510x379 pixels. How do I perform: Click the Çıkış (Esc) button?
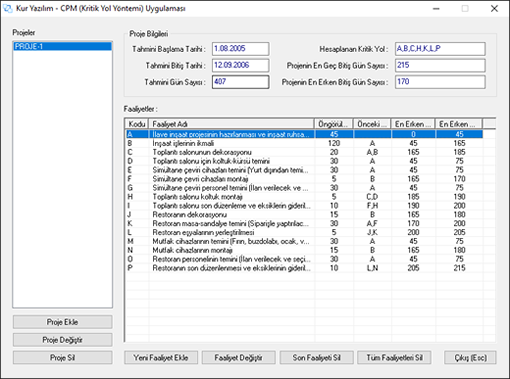[470, 358]
